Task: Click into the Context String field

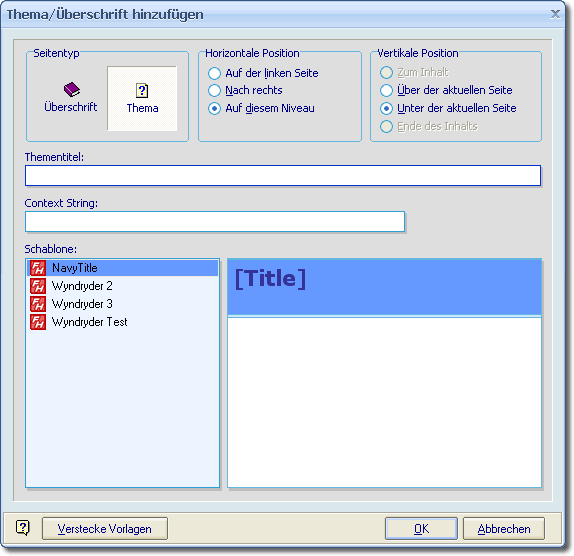Action: [x=215, y=221]
